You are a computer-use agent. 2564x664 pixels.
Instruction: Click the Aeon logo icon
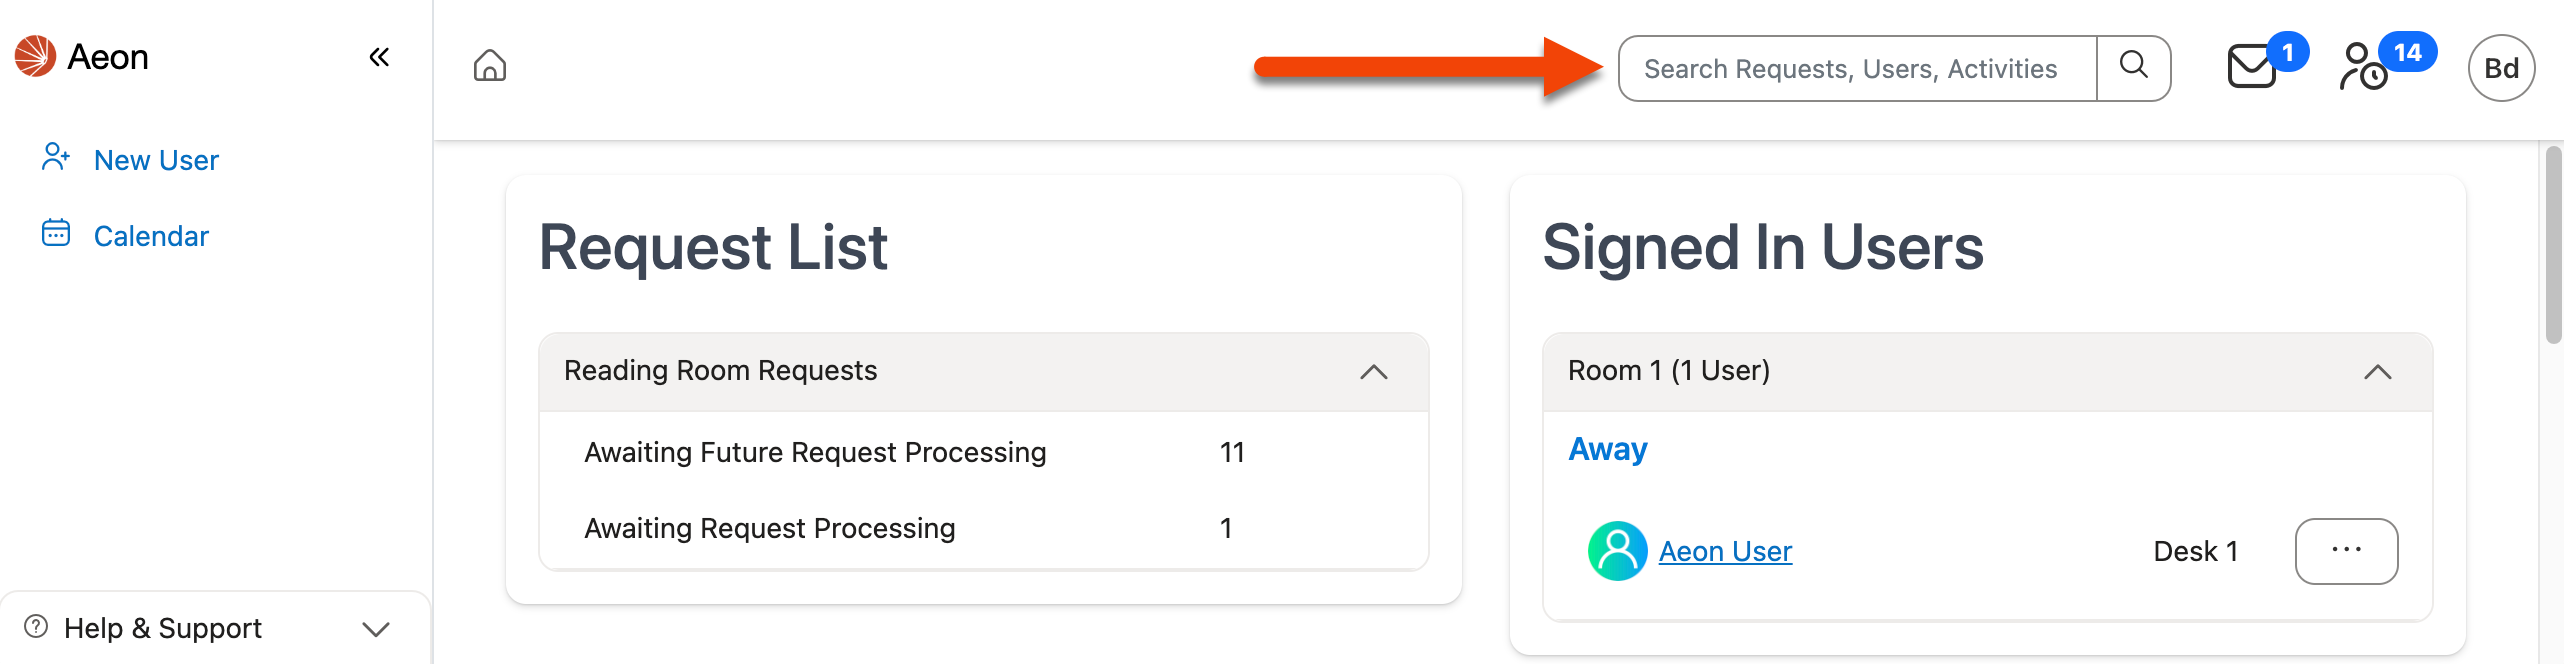35,56
